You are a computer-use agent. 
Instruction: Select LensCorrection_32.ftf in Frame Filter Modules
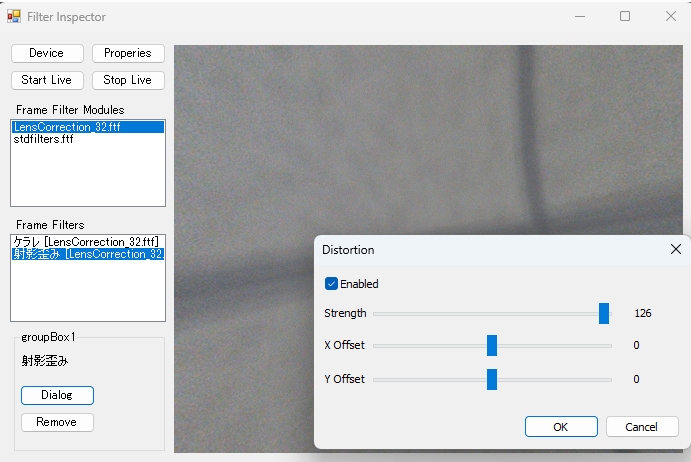point(88,127)
